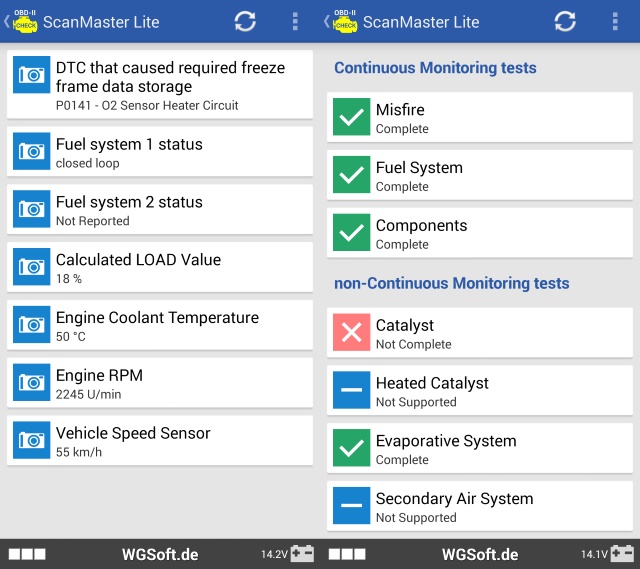This screenshot has width=640, height=569.
Task: Select the Secondary Air System row
Action: tap(480, 507)
